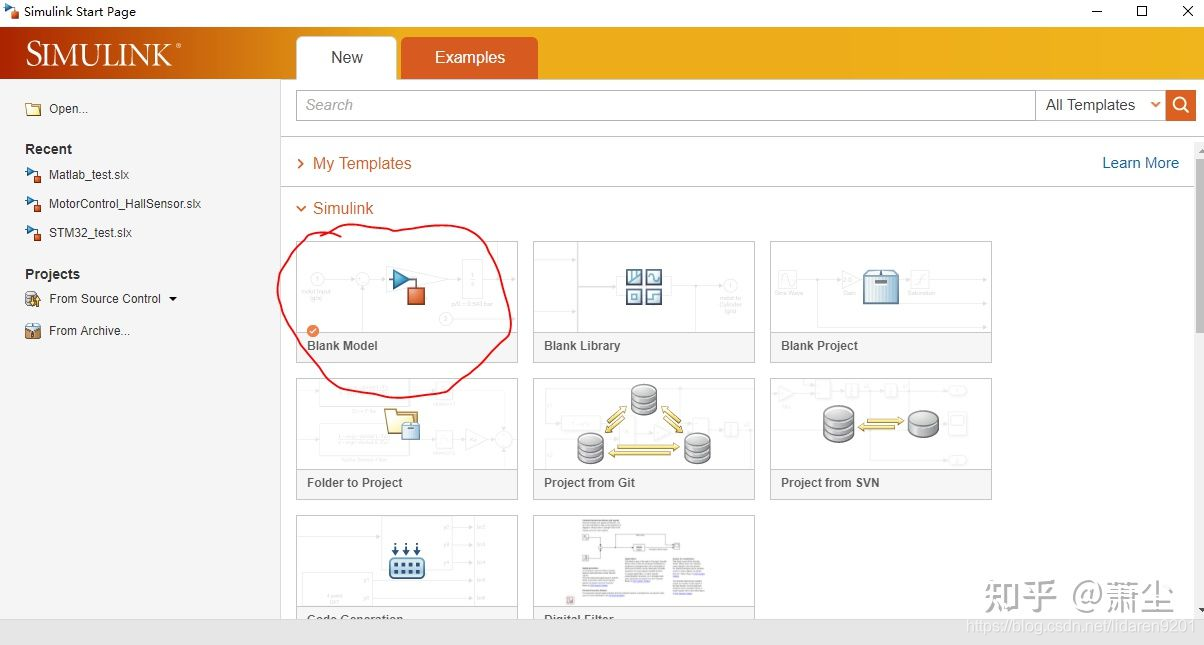
Task: Maximize the Simulink Start Page window
Action: pyautogui.click(x=1142, y=12)
